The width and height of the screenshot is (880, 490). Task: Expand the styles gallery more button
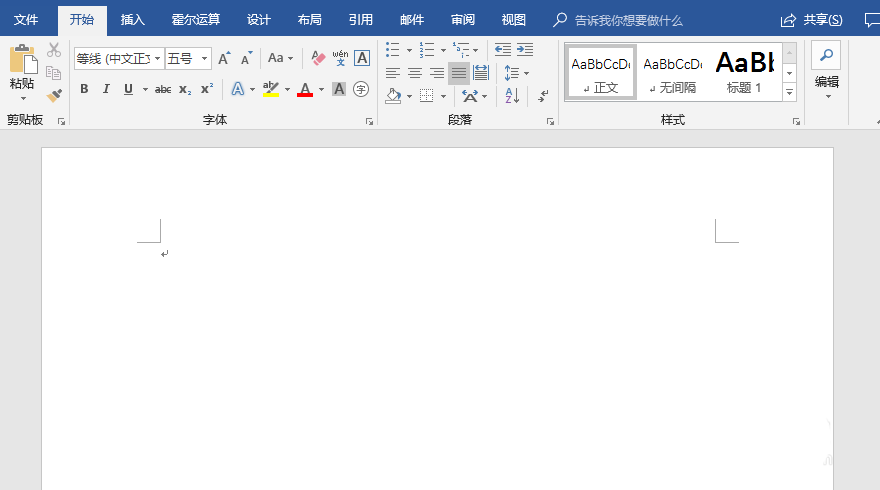pyautogui.click(x=789, y=93)
